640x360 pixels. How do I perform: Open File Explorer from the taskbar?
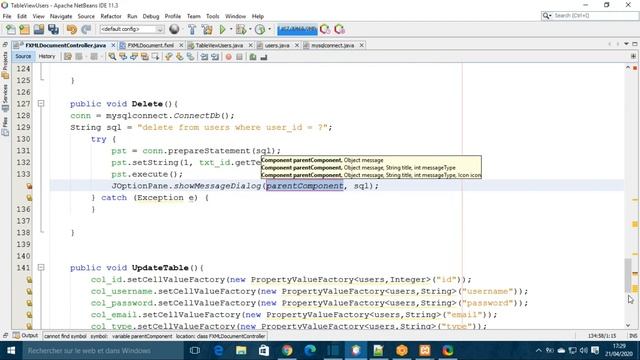pos(241,351)
